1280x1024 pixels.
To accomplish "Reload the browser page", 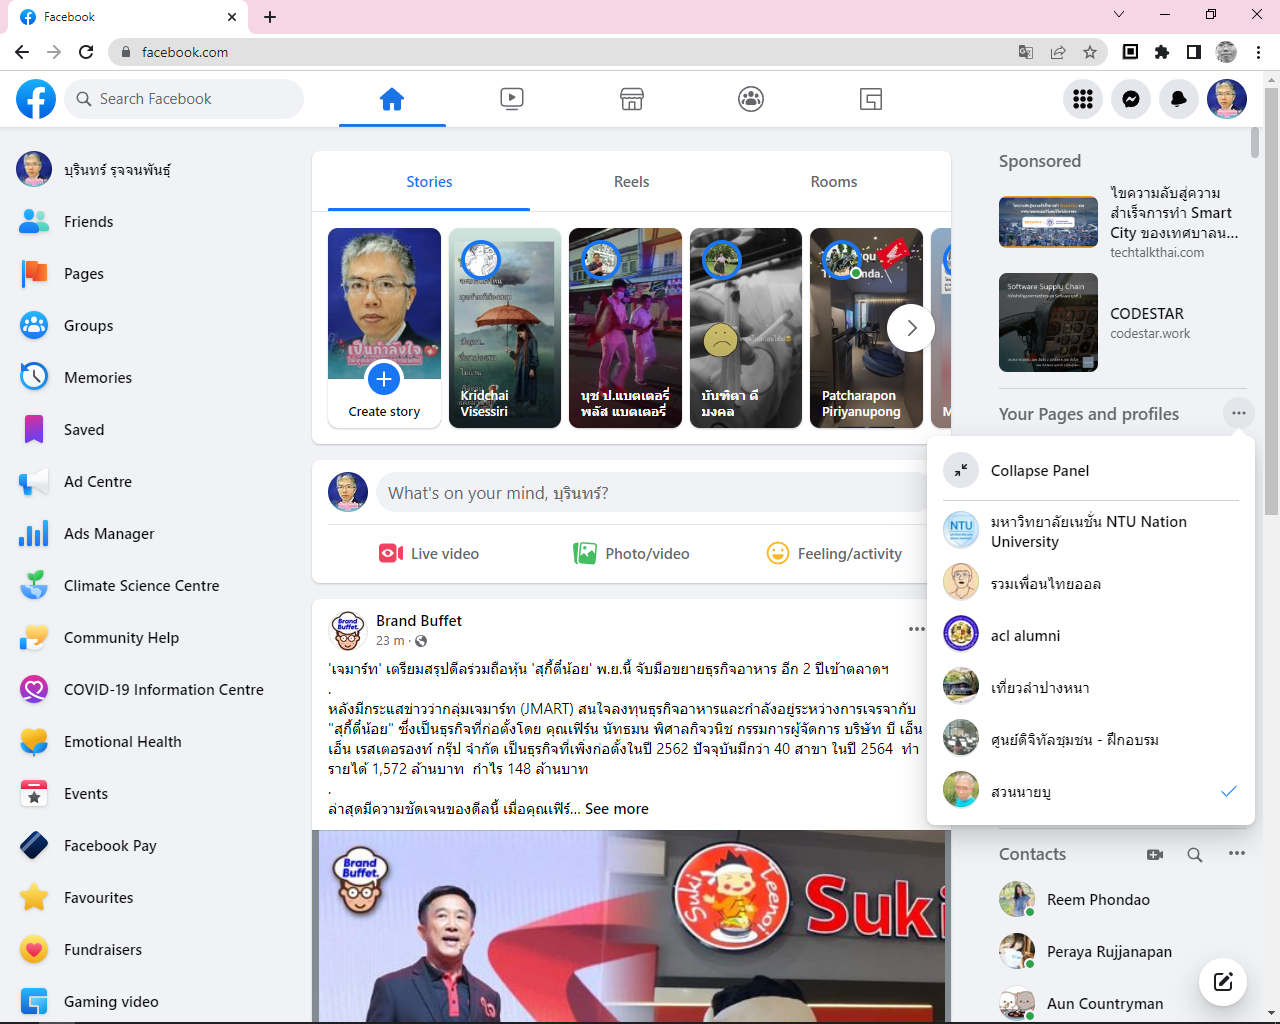I will click(86, 52).
